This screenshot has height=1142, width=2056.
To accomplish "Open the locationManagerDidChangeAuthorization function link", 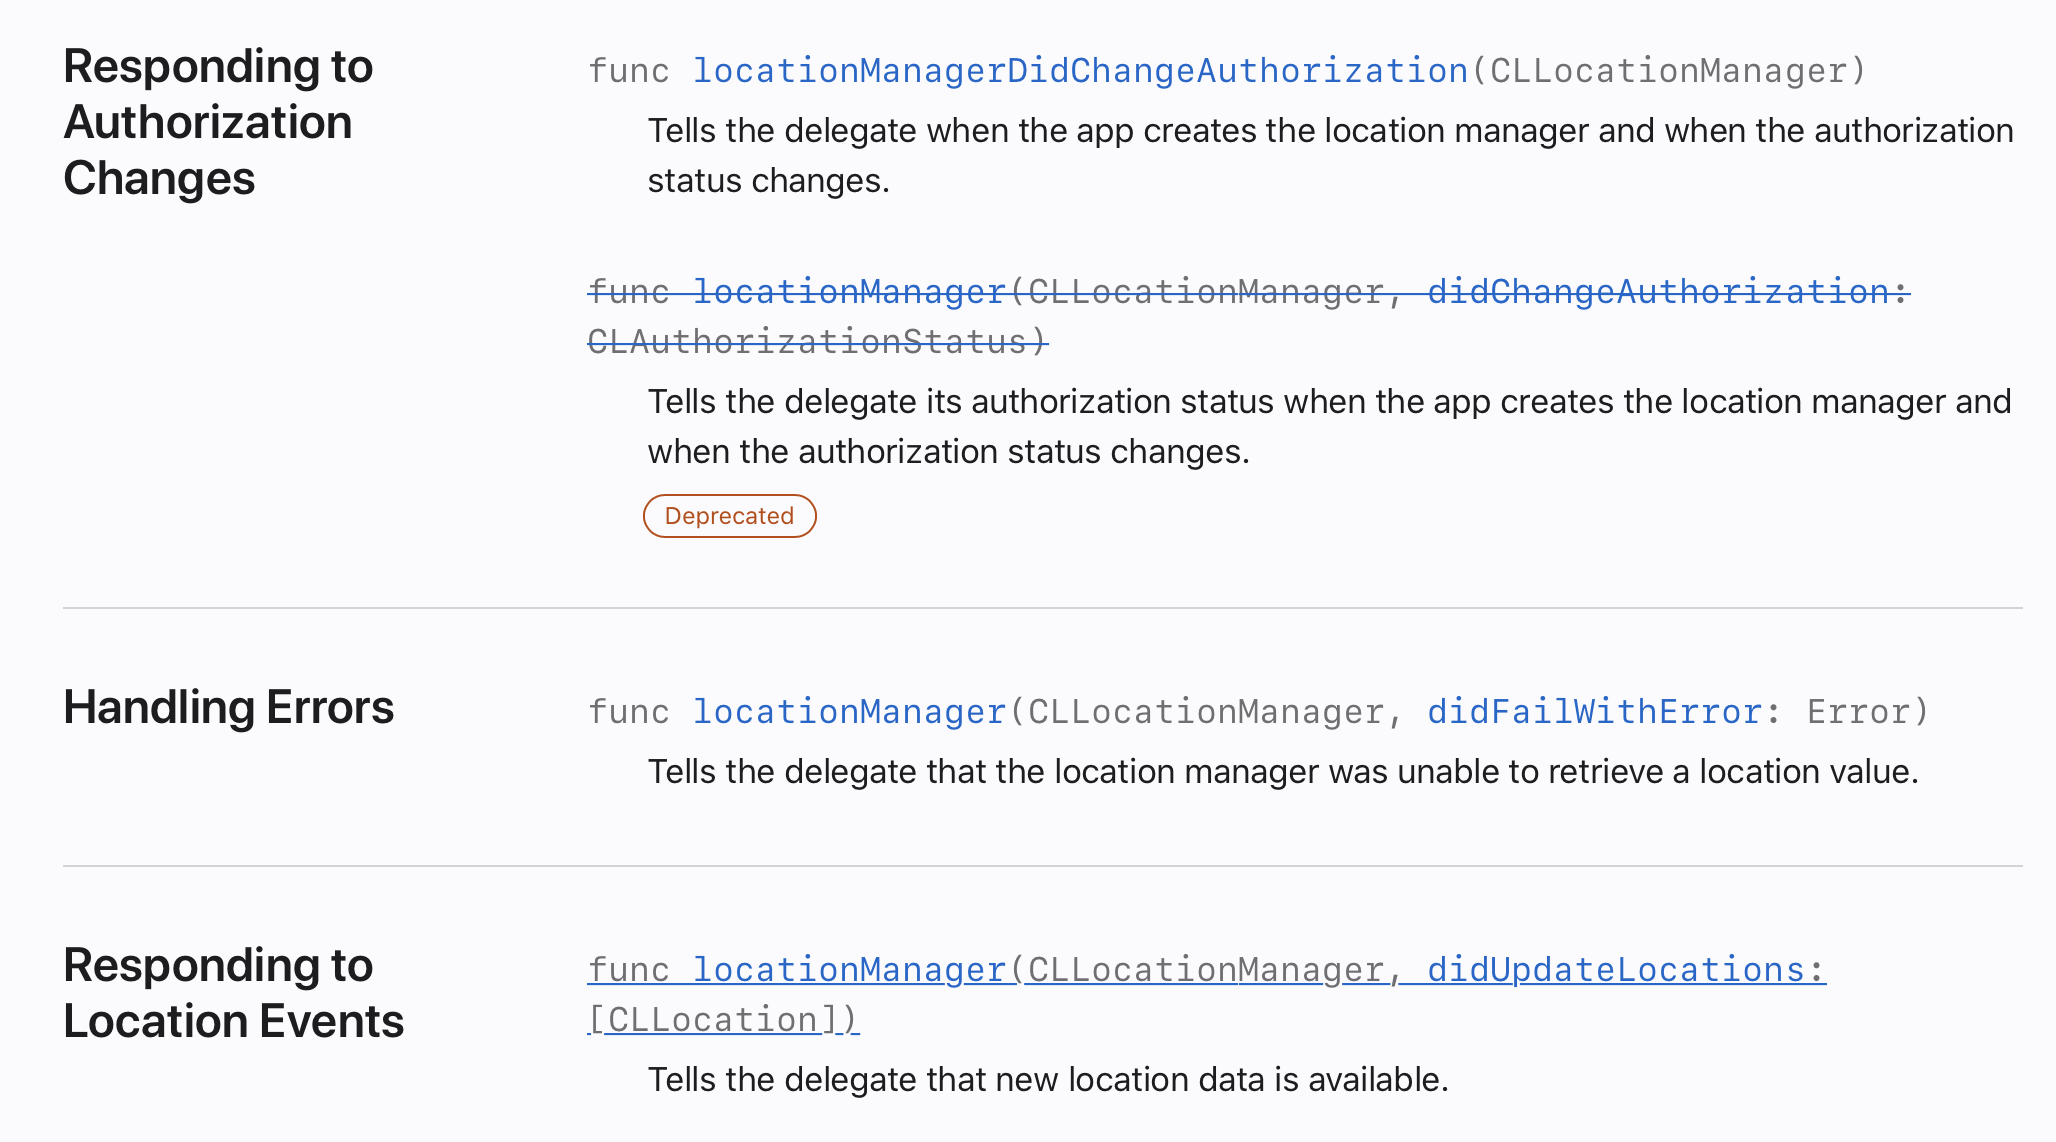I will point(1080,71).
